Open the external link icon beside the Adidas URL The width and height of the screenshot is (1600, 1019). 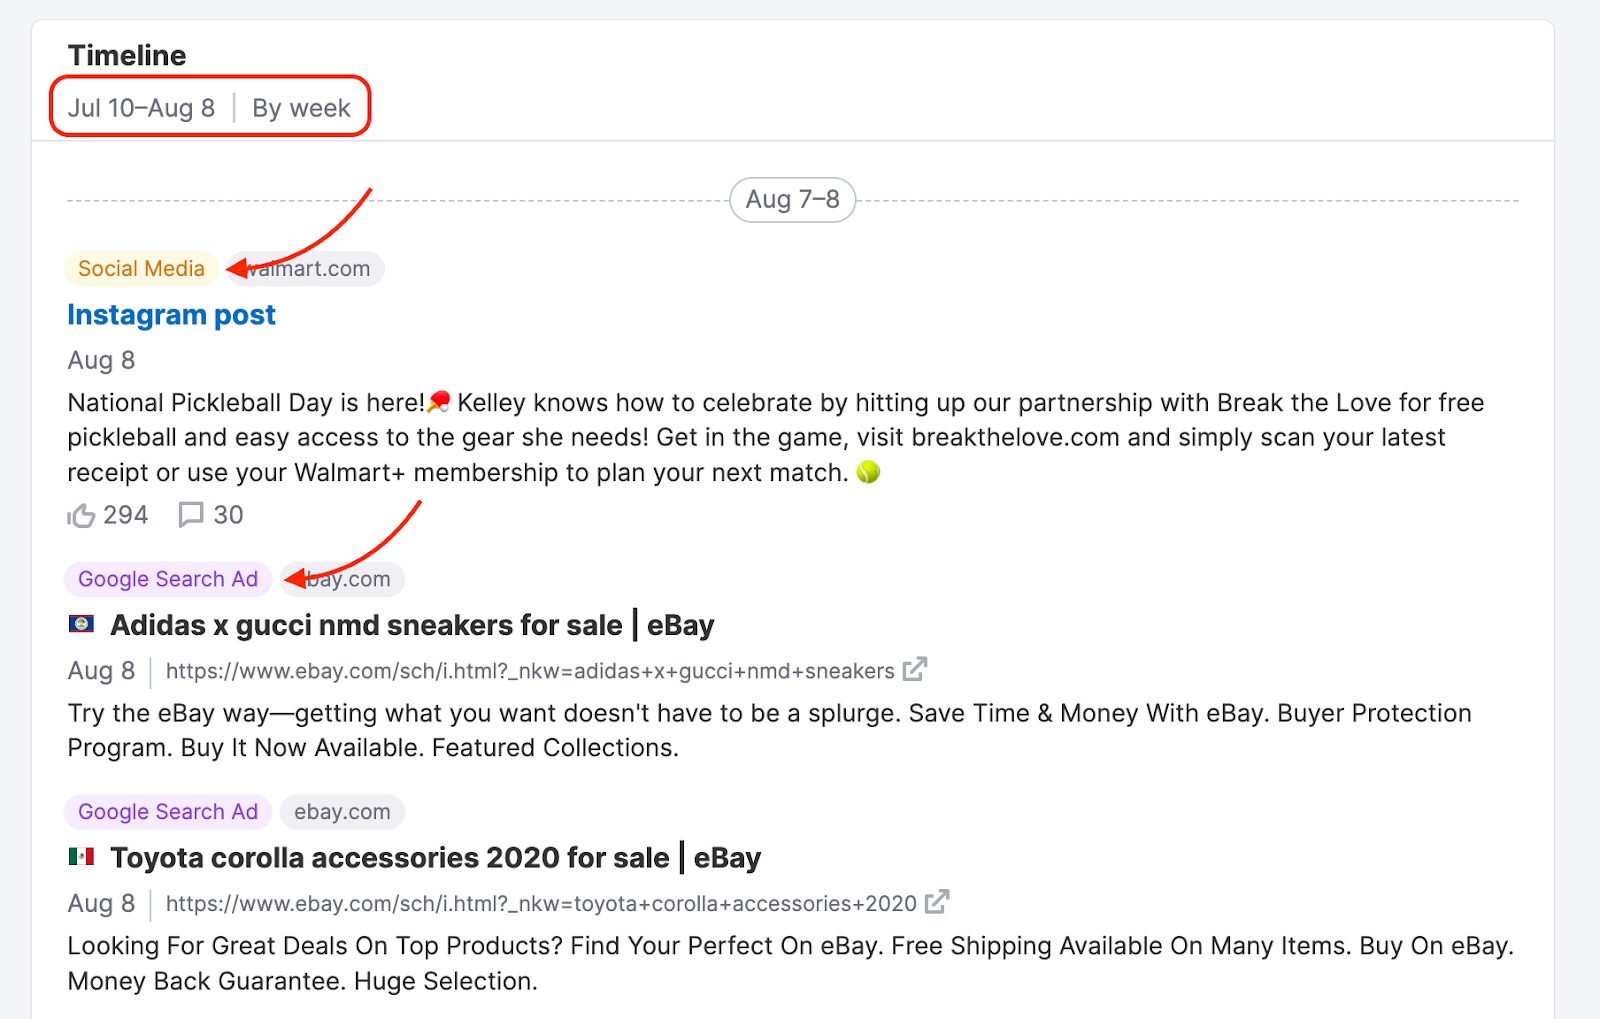pos(913,669)
